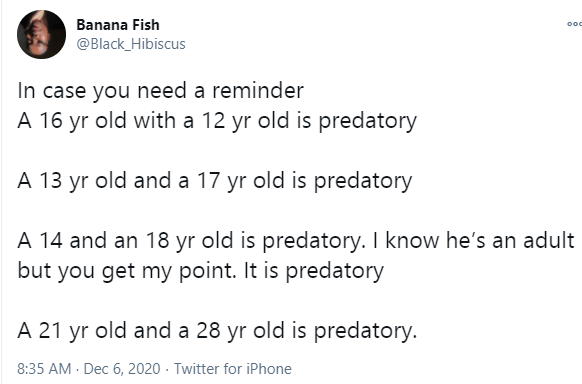Click the Twitter for iPhone source link

pyautogui.click(x=233, y=369)
